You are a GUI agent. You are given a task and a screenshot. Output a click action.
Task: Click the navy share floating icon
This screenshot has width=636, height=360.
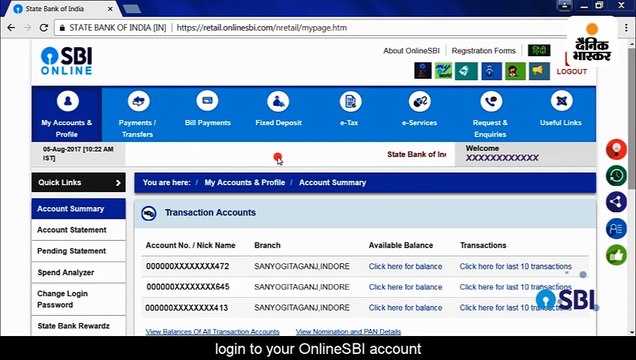pyautogui.click(x=616, y=201)
